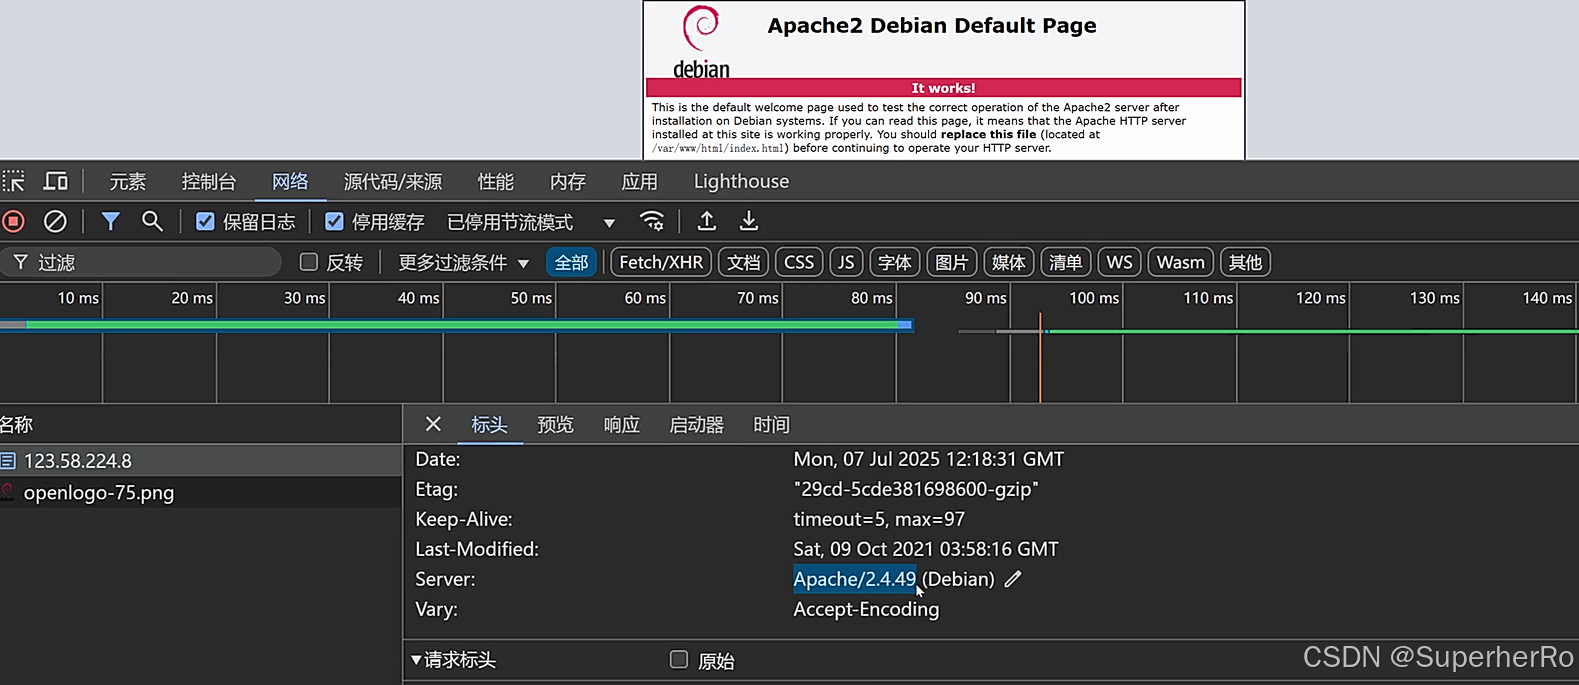Toggle the 保留日志 checkbox
This screenshot has width=1579, height=685.
point(205,221)
